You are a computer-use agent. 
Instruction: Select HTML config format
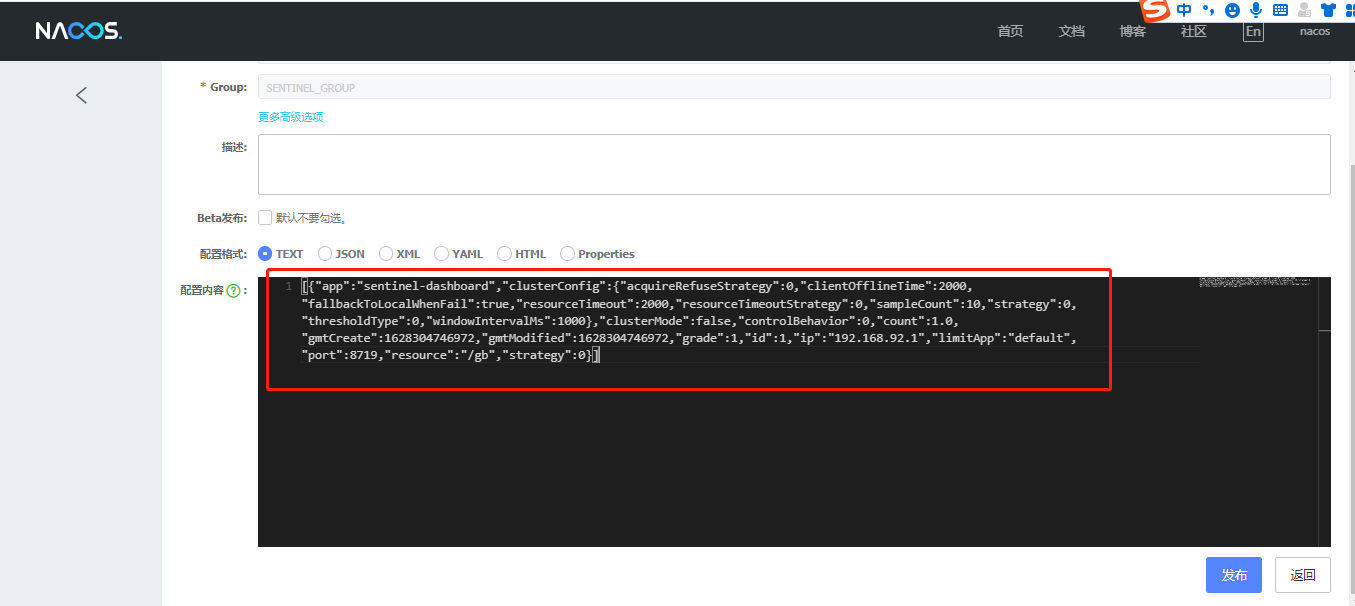[504, 254]
